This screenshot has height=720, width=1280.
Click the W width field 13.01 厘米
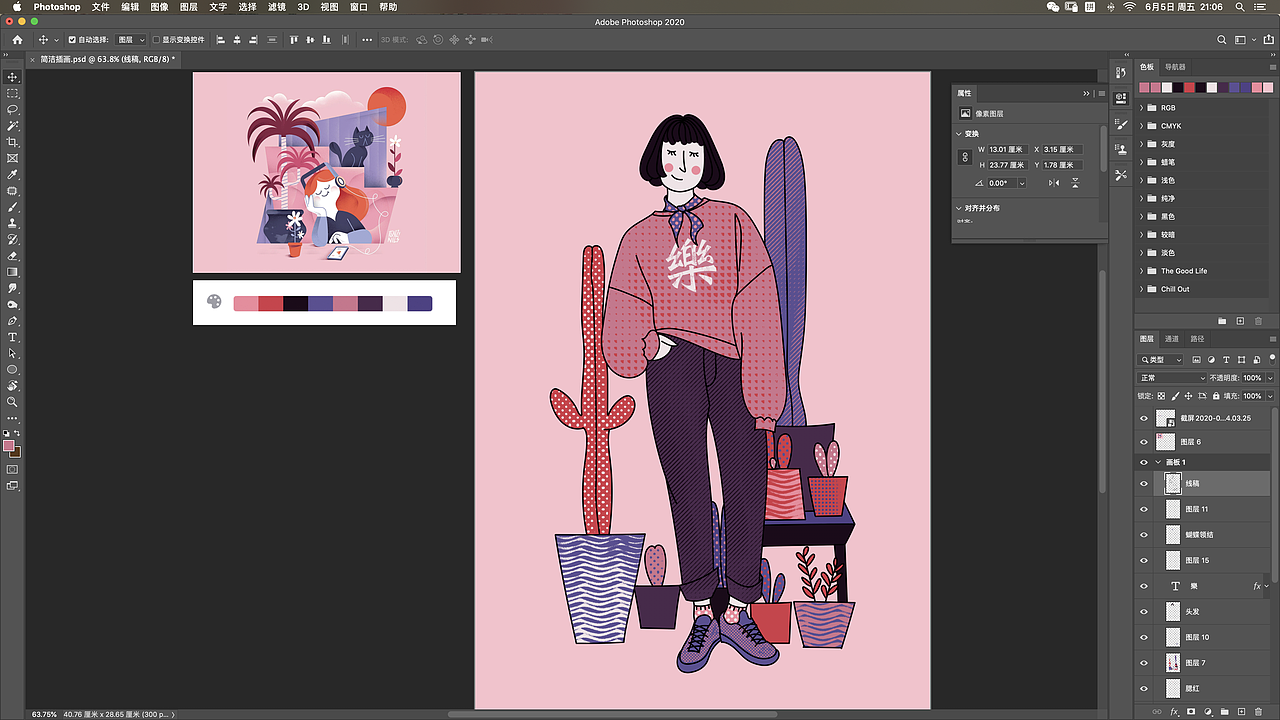[x=1008, y=150]
